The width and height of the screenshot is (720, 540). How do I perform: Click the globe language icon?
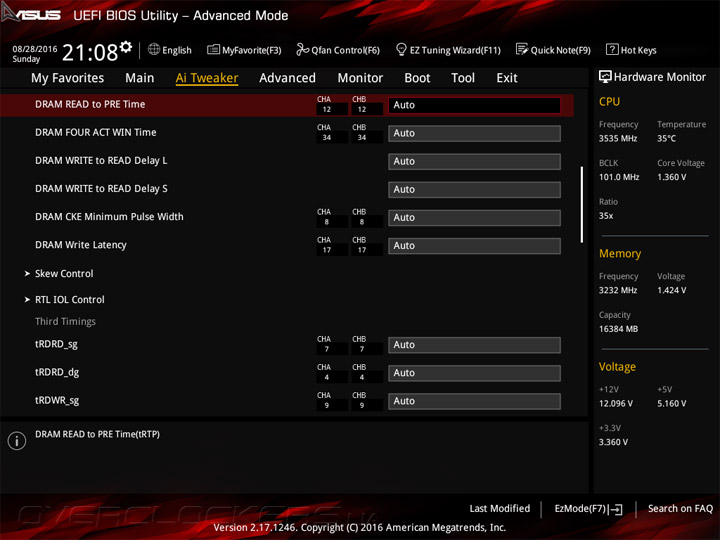tap(154, 49)
